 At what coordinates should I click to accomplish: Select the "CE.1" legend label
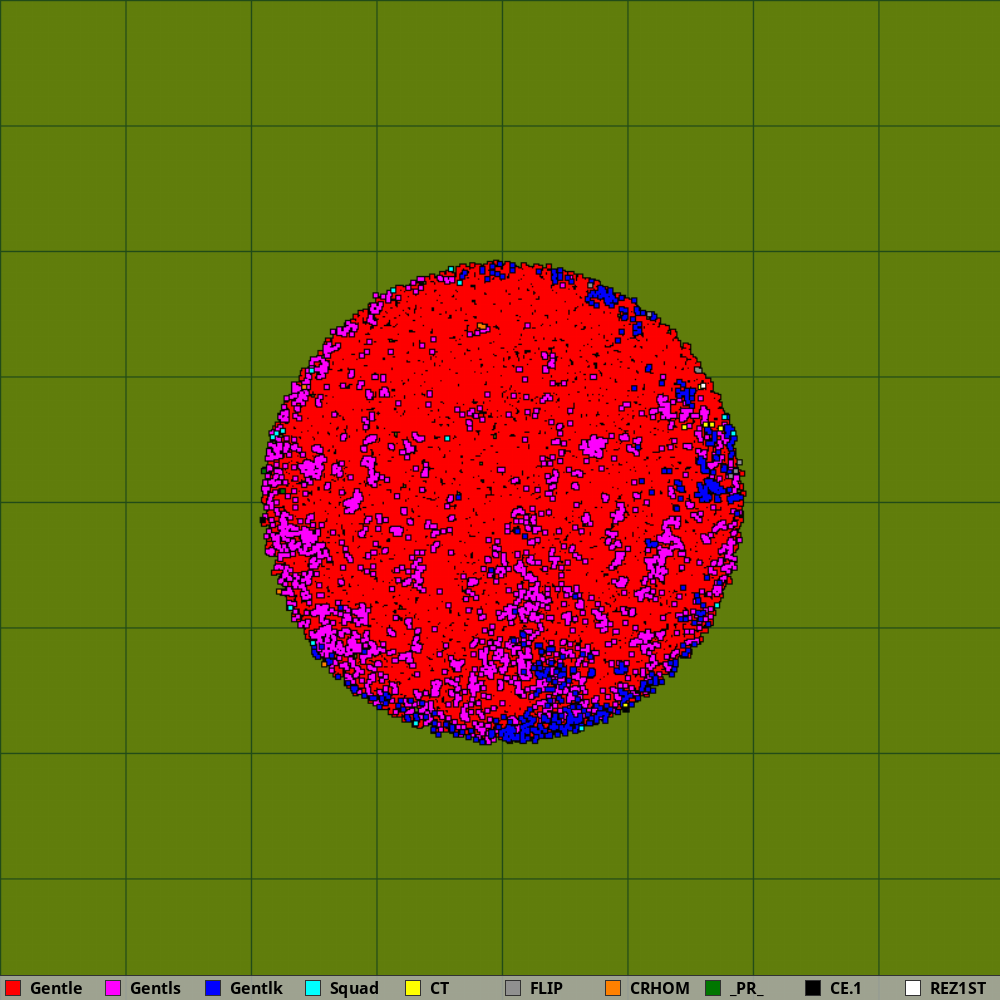[x=846, y=988]
